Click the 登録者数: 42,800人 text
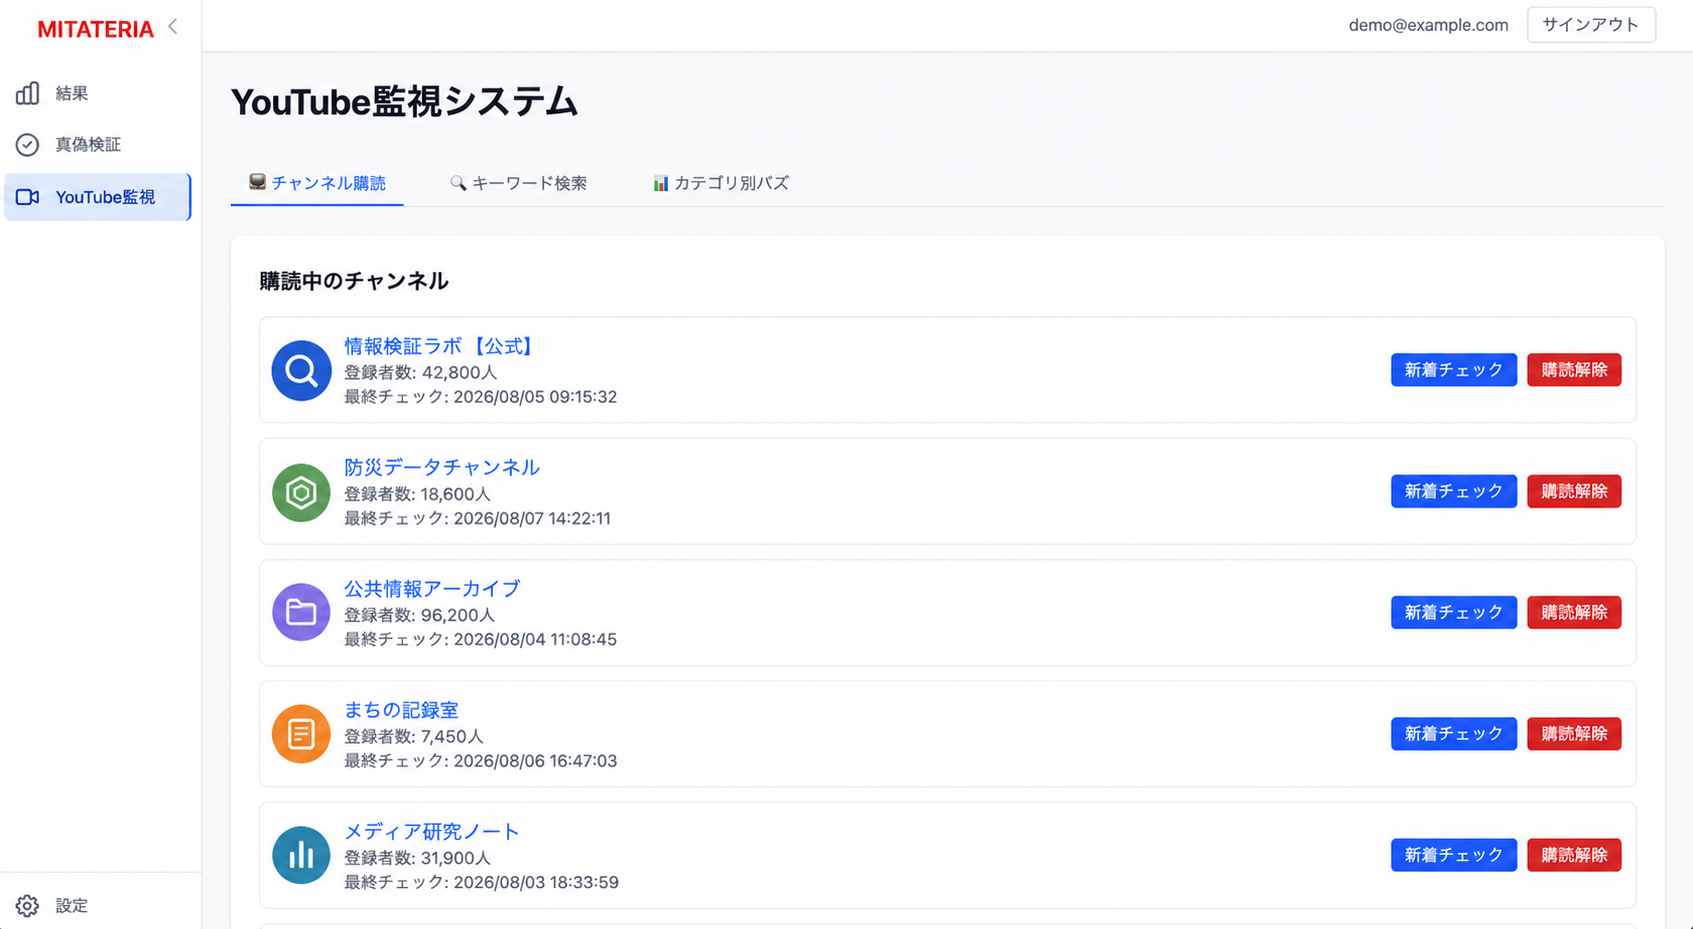The width and height of the screenshot is (1693, 929). point(421,372)
